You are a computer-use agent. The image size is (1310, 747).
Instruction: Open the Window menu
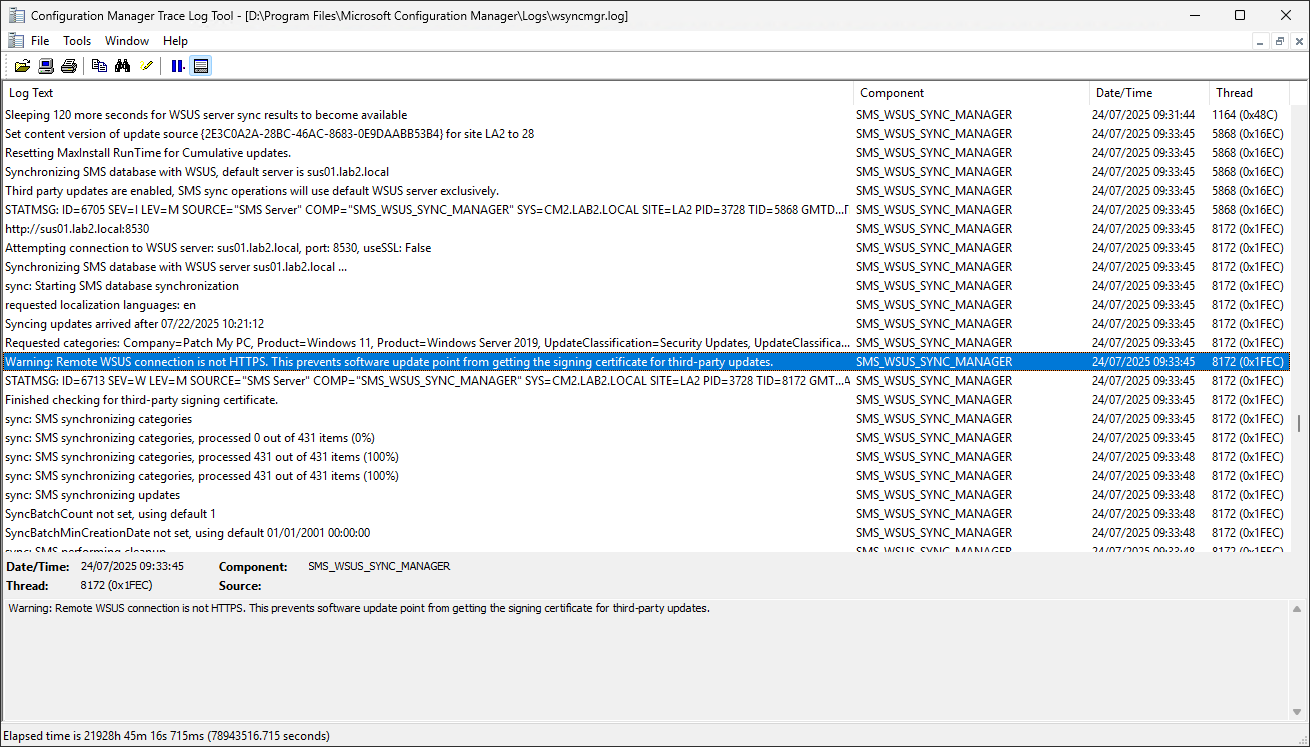127,40
